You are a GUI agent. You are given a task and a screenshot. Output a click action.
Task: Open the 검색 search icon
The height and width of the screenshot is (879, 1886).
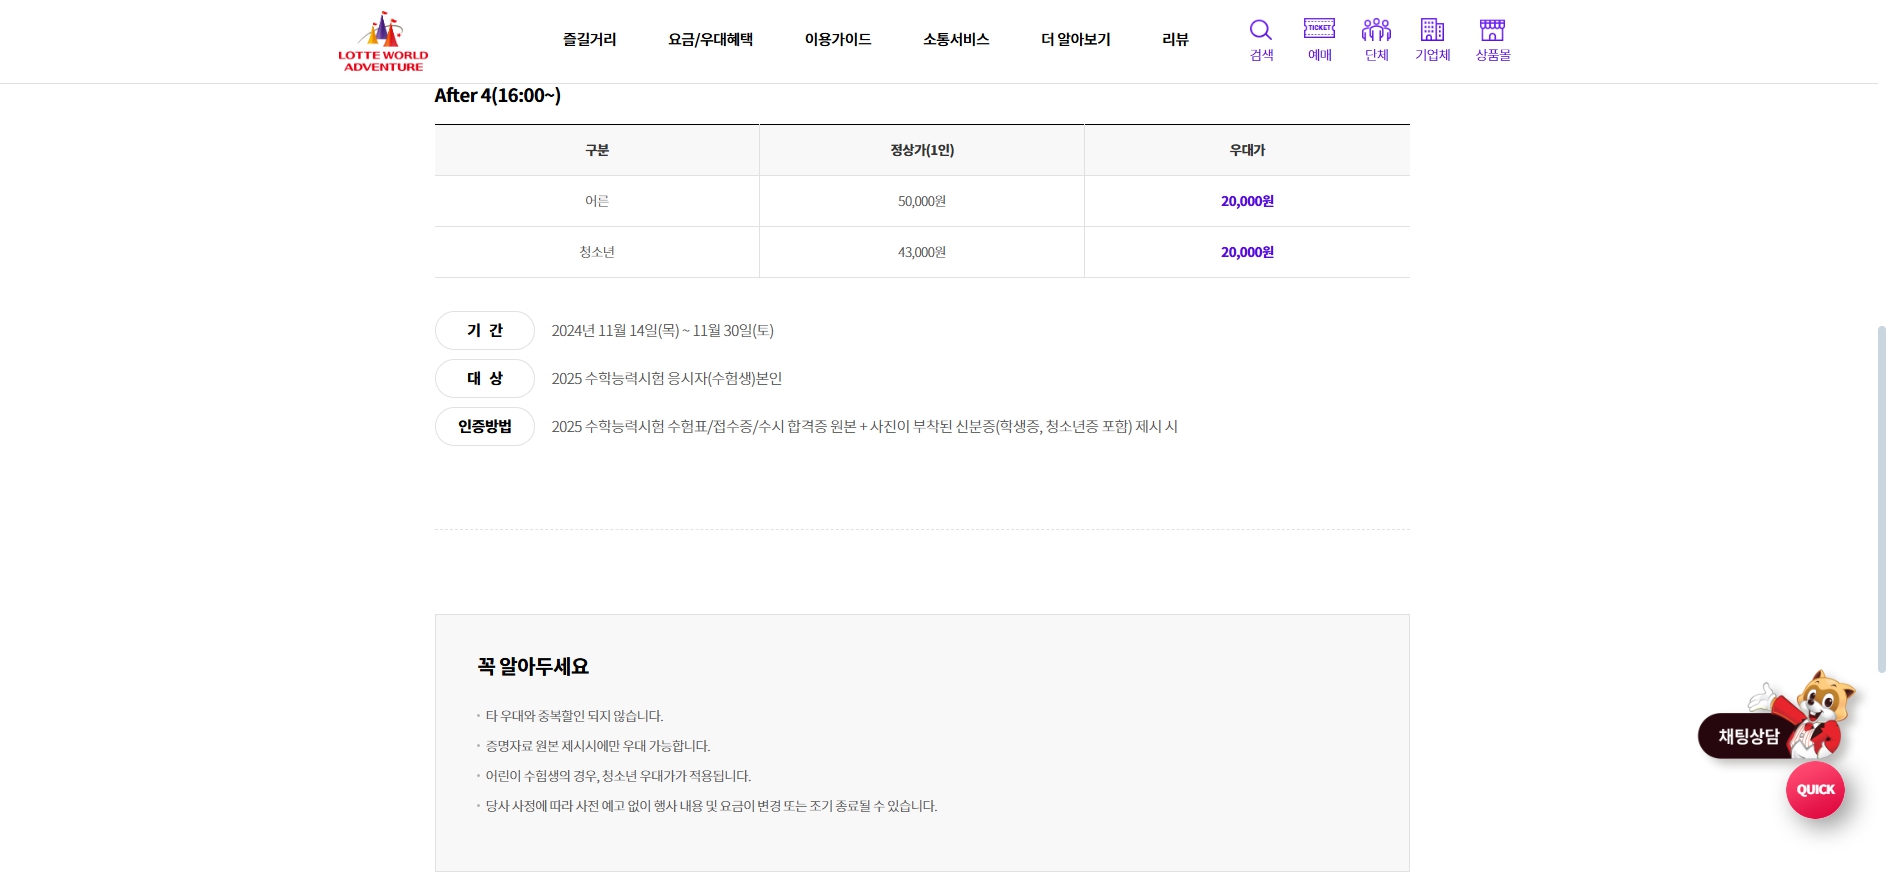[1261, 40]
